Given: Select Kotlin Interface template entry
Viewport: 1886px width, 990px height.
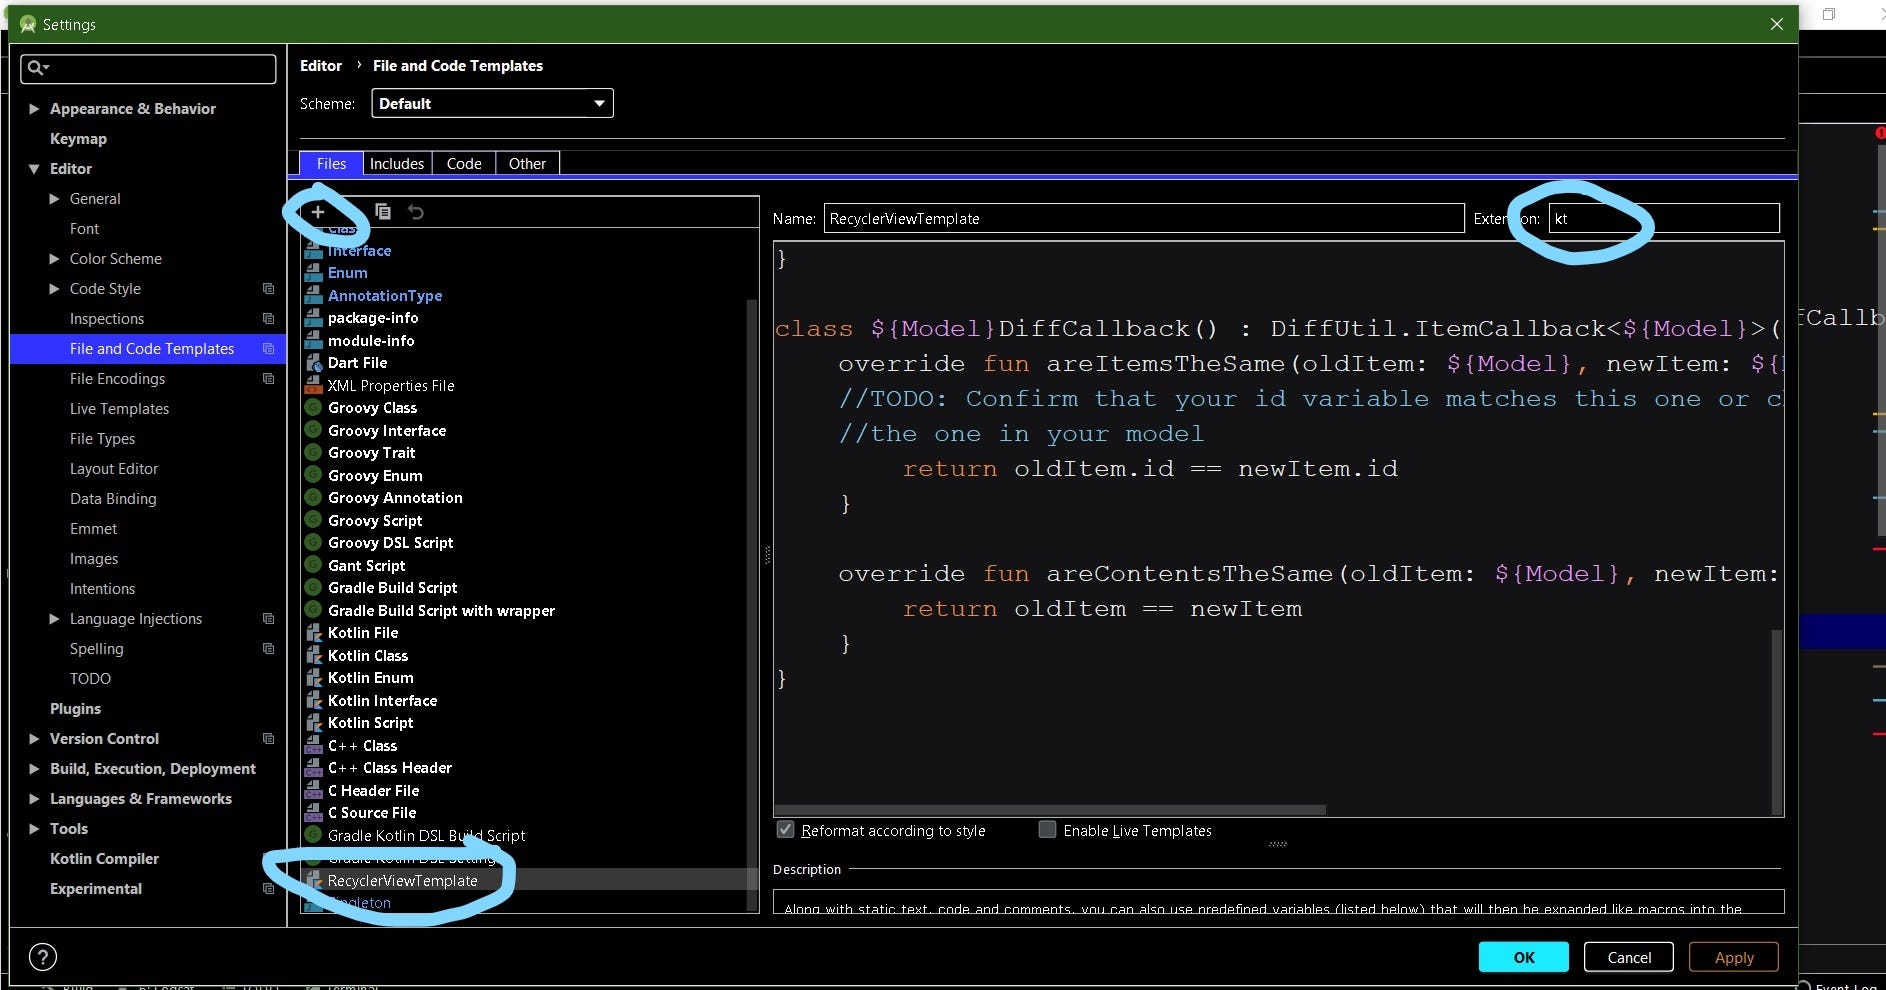Looking at the screenshot, I should tap(382, 701).
